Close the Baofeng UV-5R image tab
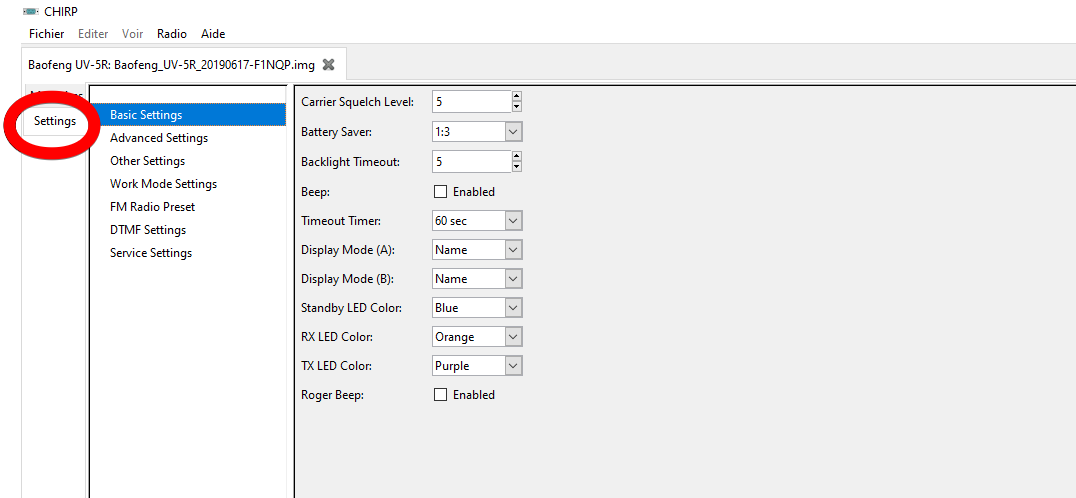The height and width of the screenshot is (498, 1076). [329, 65]
